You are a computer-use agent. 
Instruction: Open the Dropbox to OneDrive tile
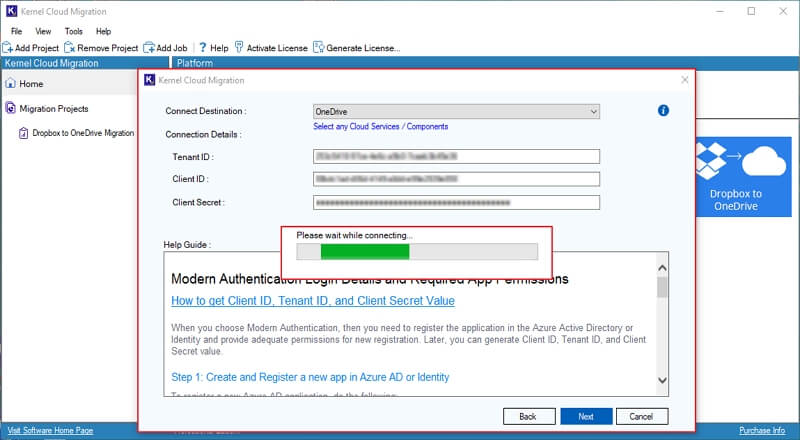744,177
